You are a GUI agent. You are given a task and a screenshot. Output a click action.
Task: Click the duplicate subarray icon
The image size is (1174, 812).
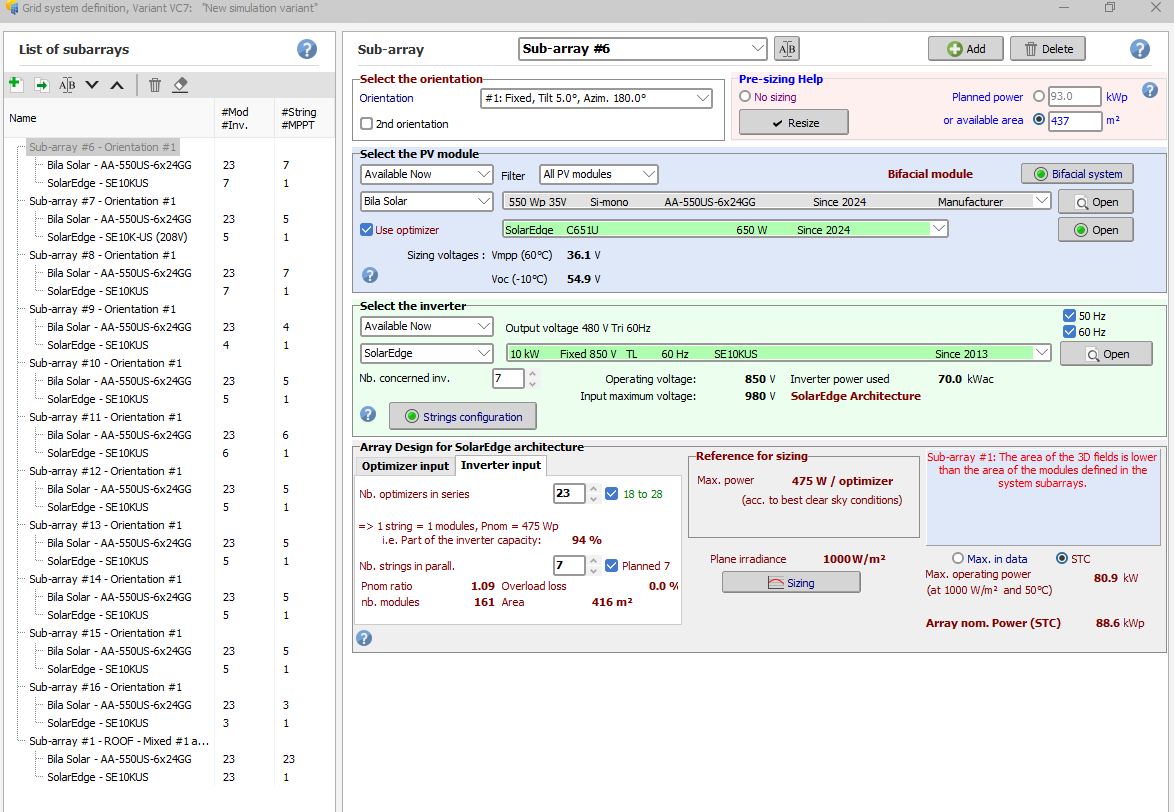pyautogui.click(x=41, y=85)
